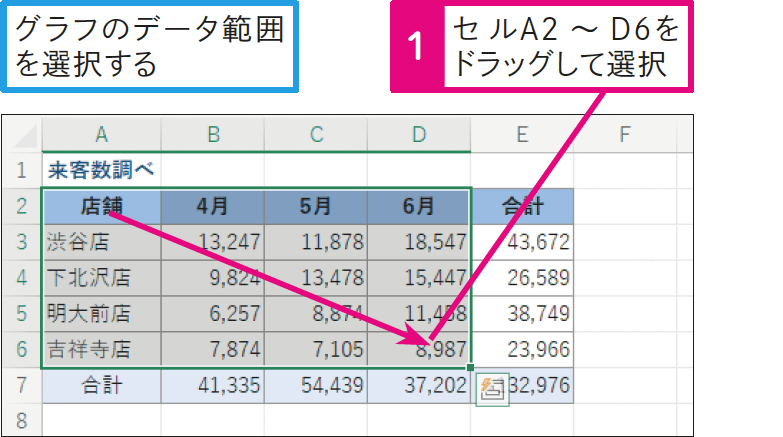Click the 4月 header cell
The height and width of the screenshot is (437, 783).
click(x=213, y=206)
